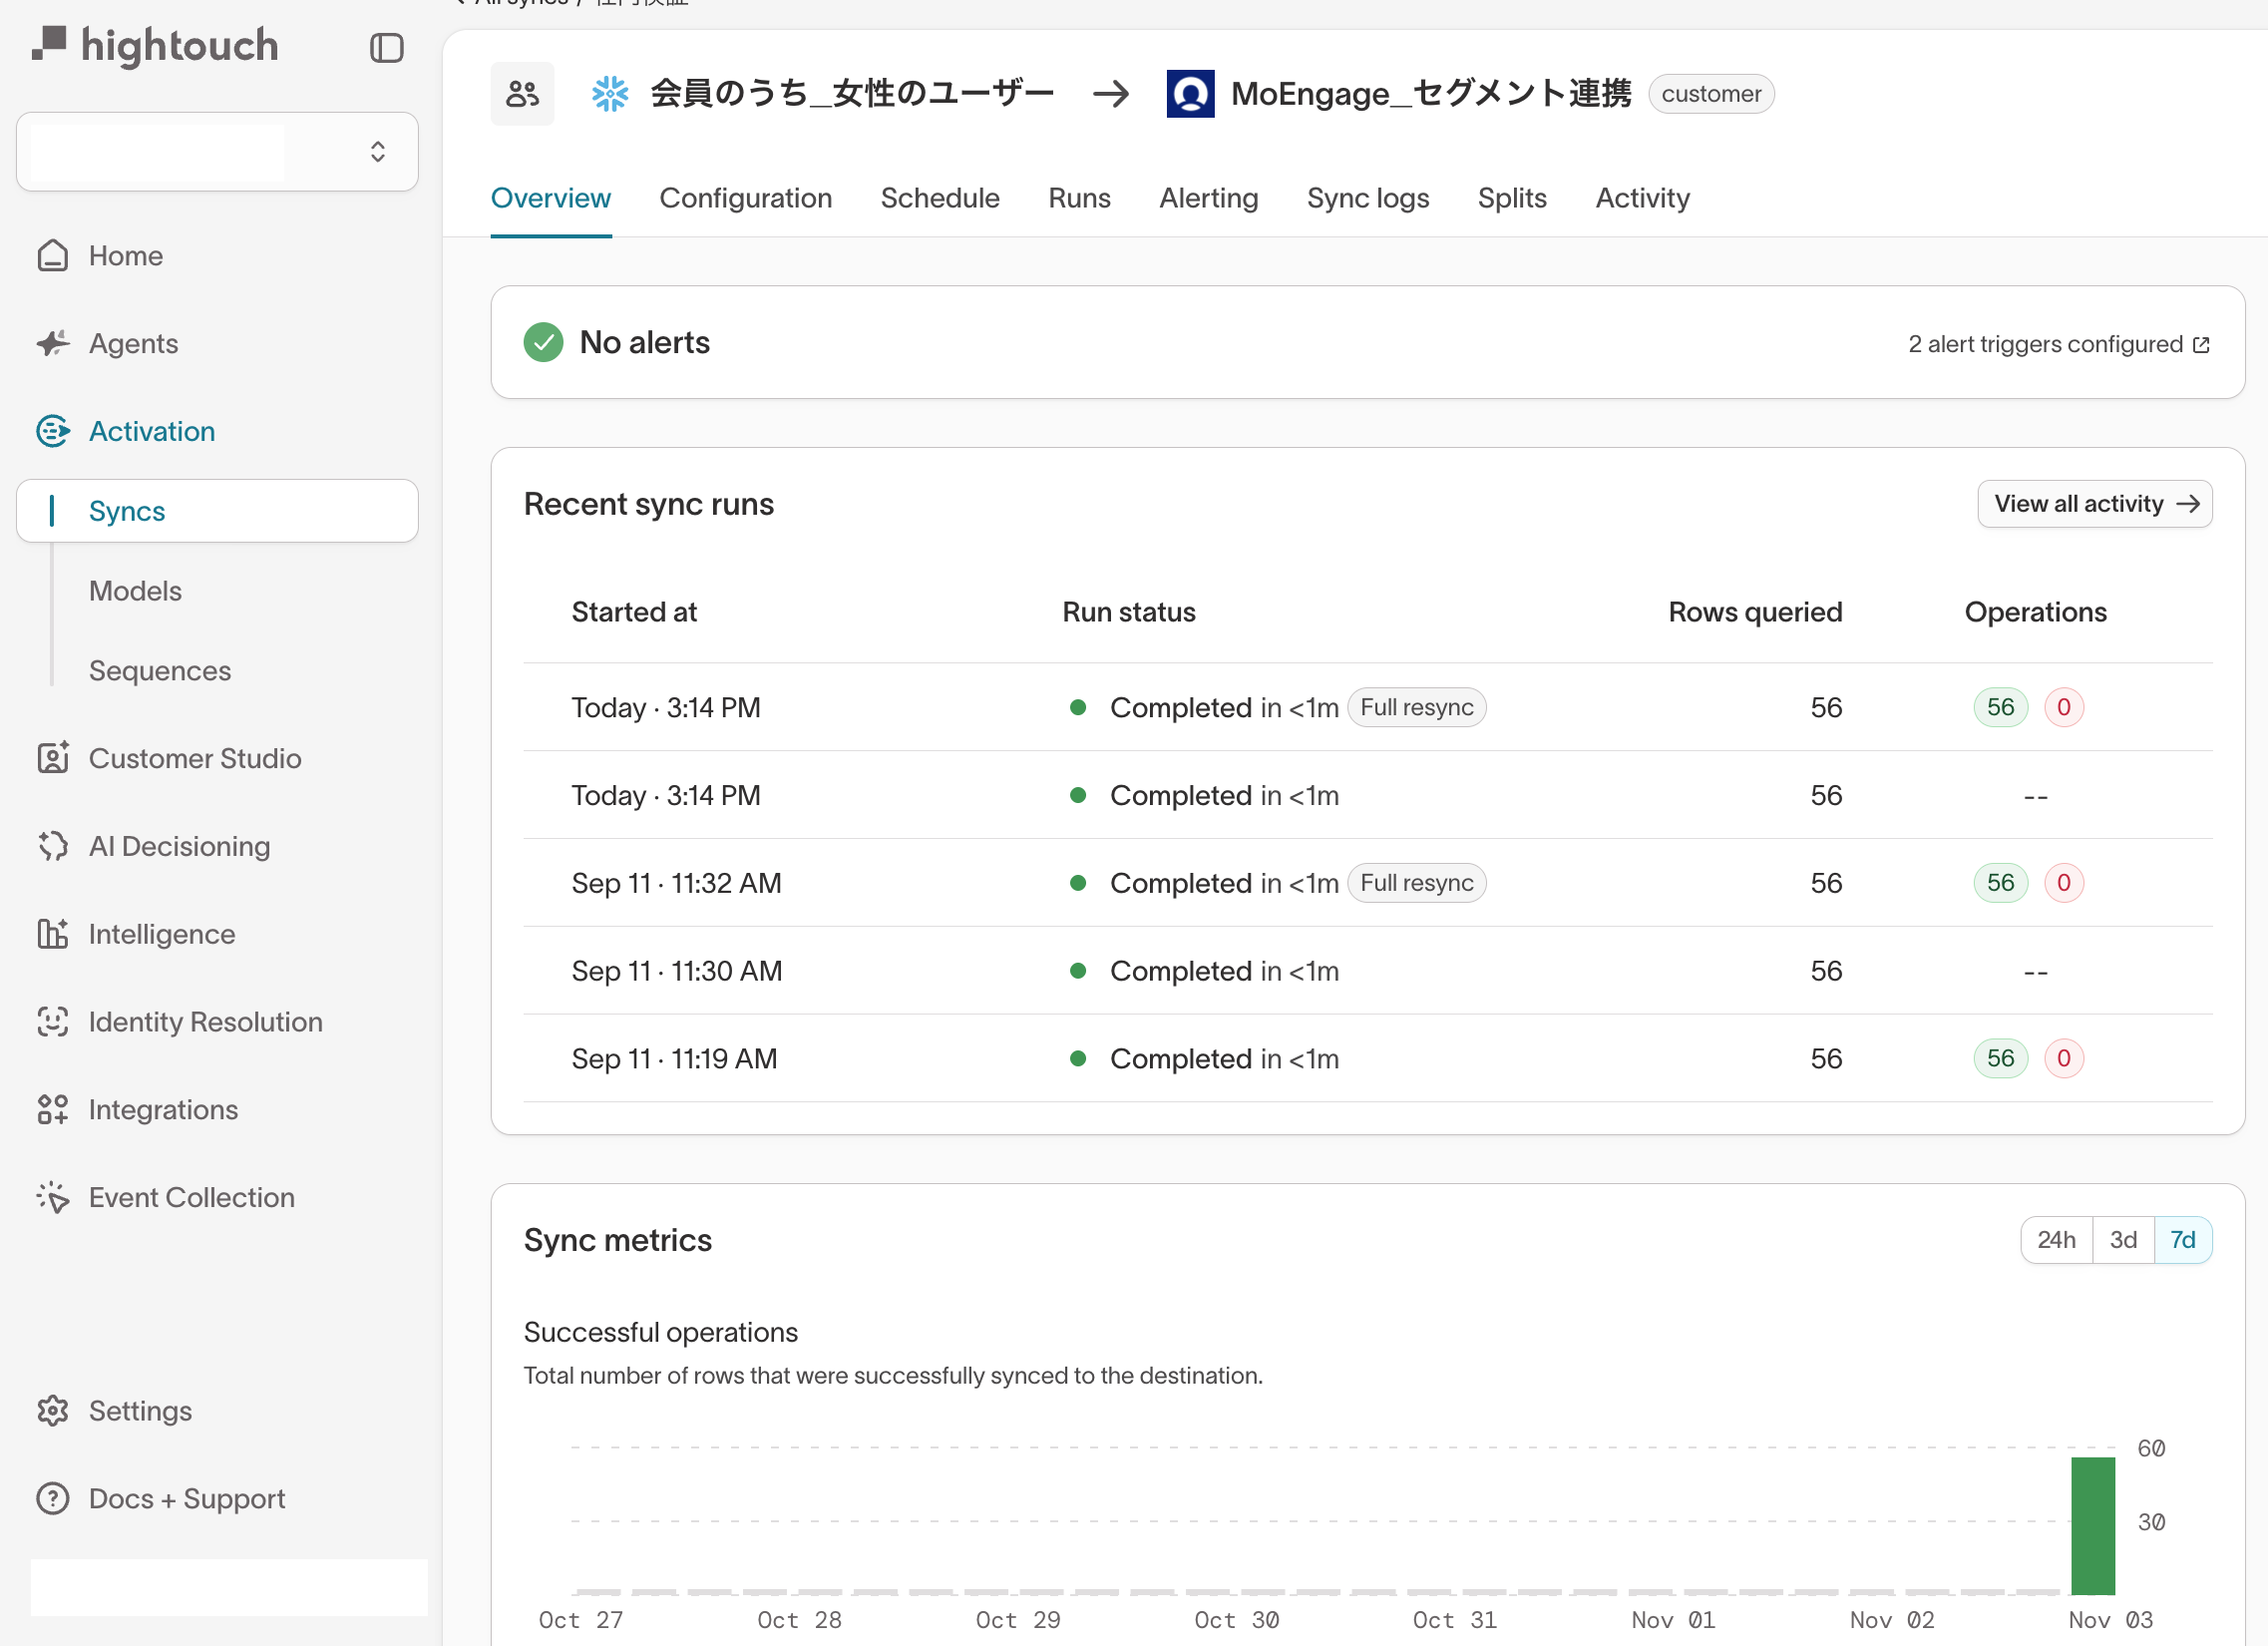Click the MoEngage destination logo
The width and height of the screenshot is (2268, 1646).
1190,94
